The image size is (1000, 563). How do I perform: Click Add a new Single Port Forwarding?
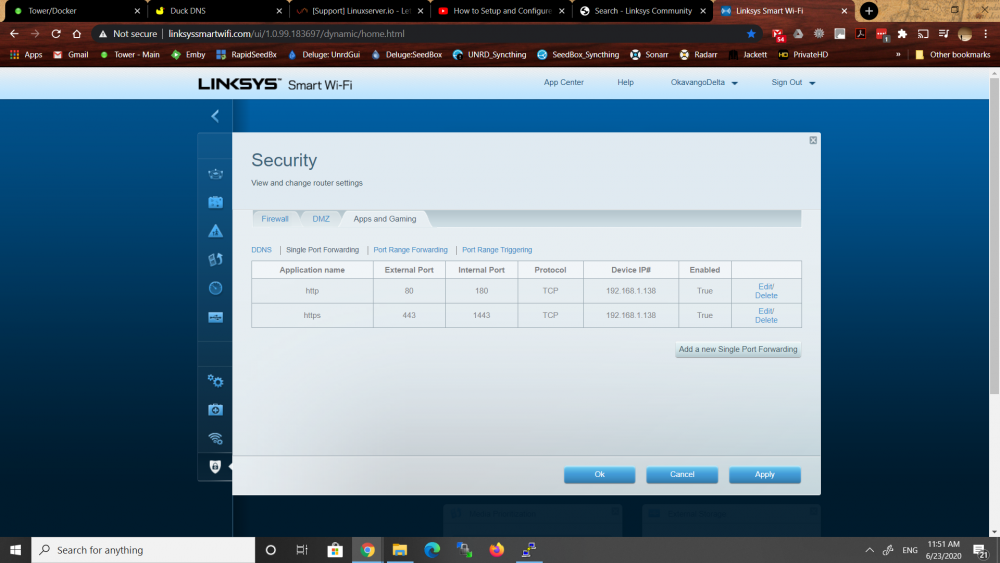click(738, 349)
